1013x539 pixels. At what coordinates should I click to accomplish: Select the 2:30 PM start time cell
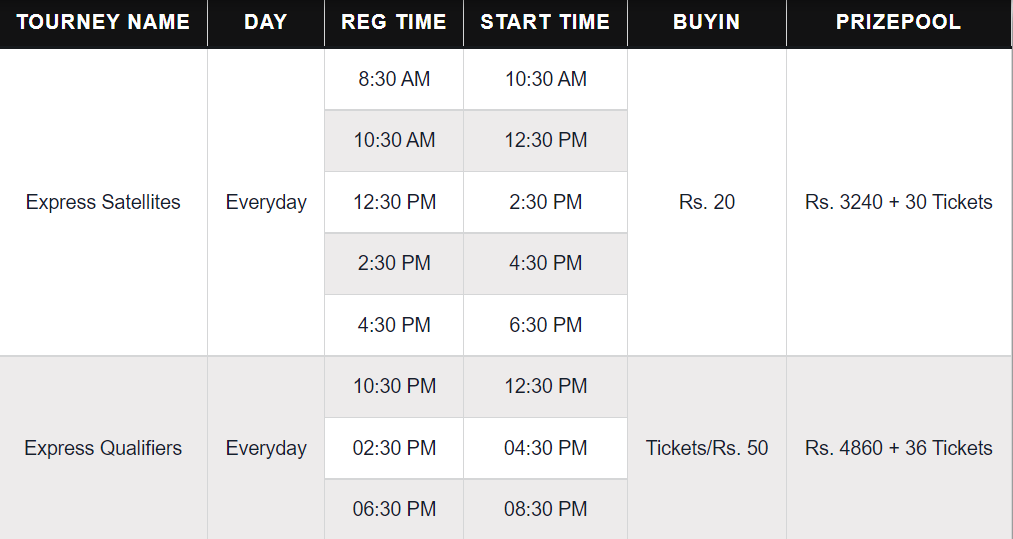click(x=545, y=202)
